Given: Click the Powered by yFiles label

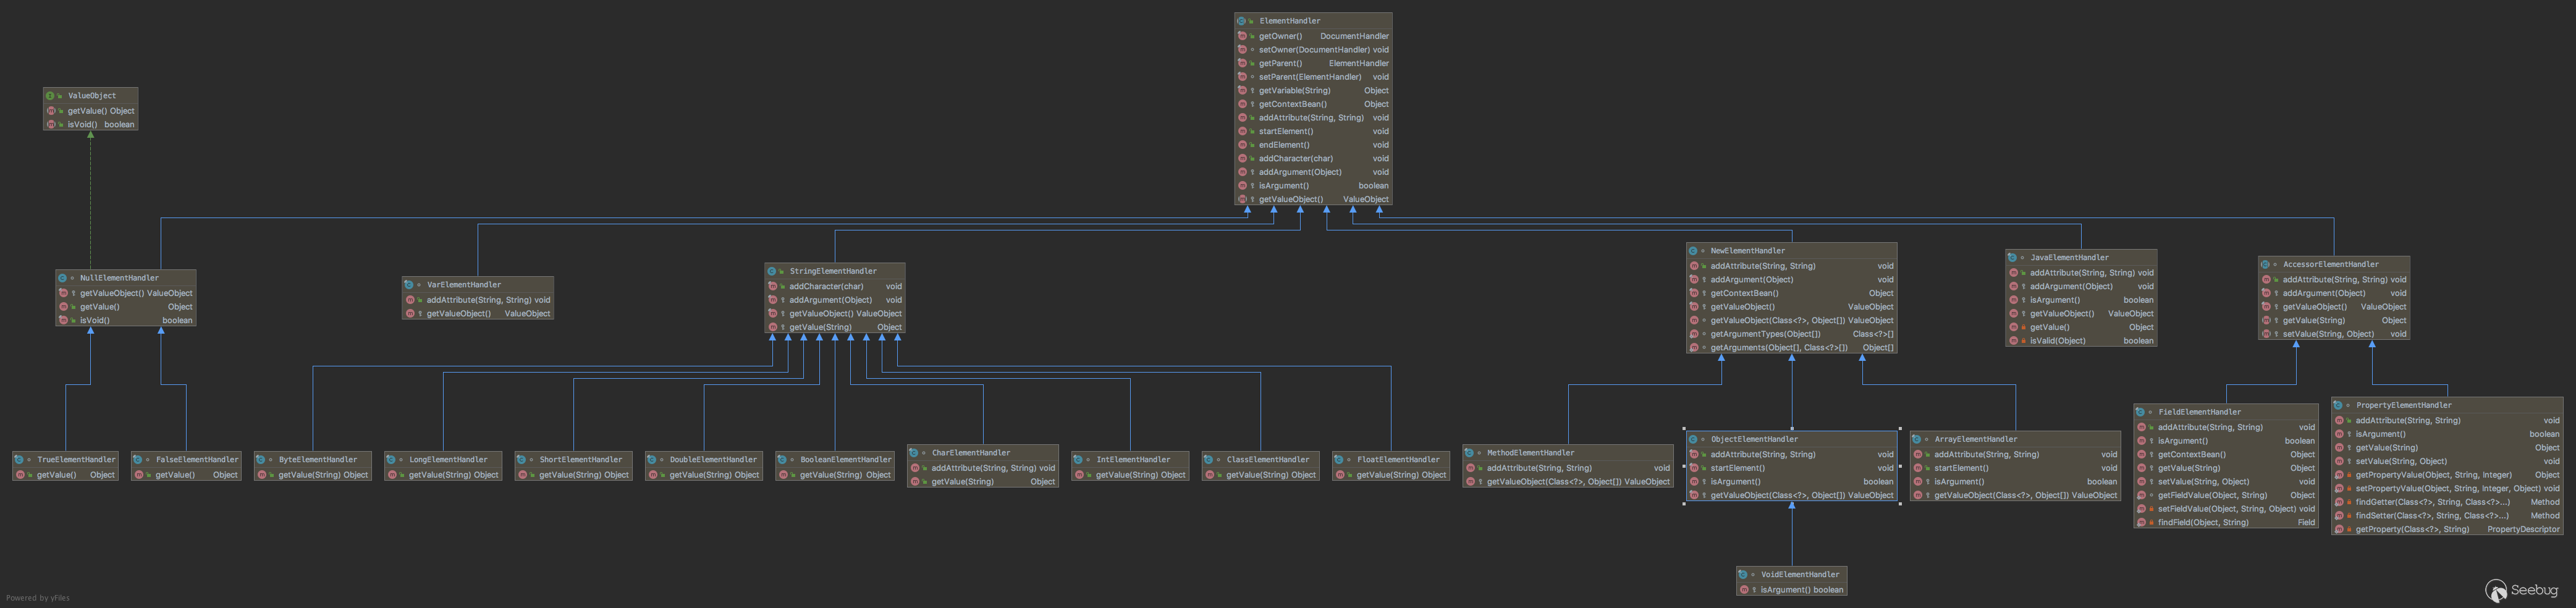Looking at the screenshot, I should tap(38, 598).
